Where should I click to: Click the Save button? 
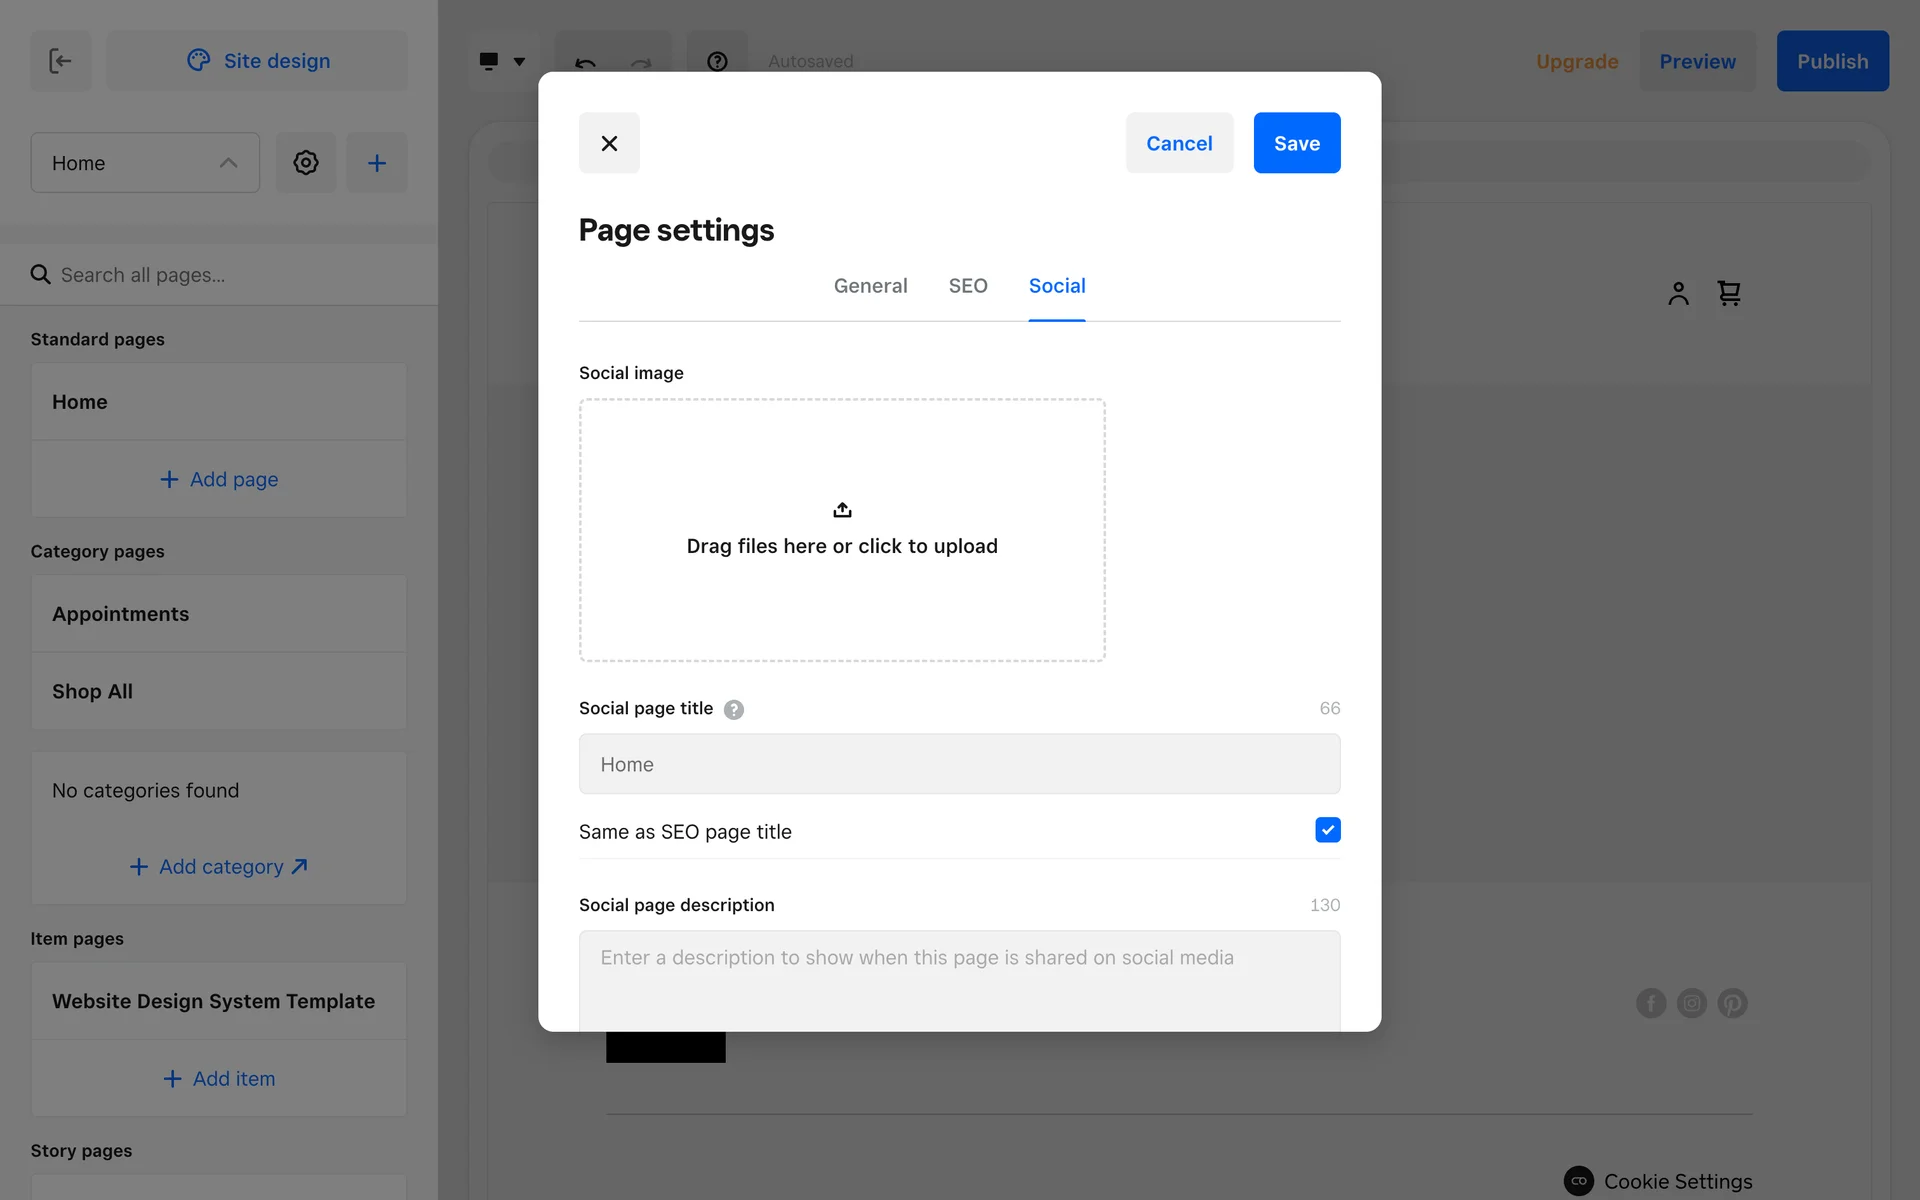point(1296,143)
